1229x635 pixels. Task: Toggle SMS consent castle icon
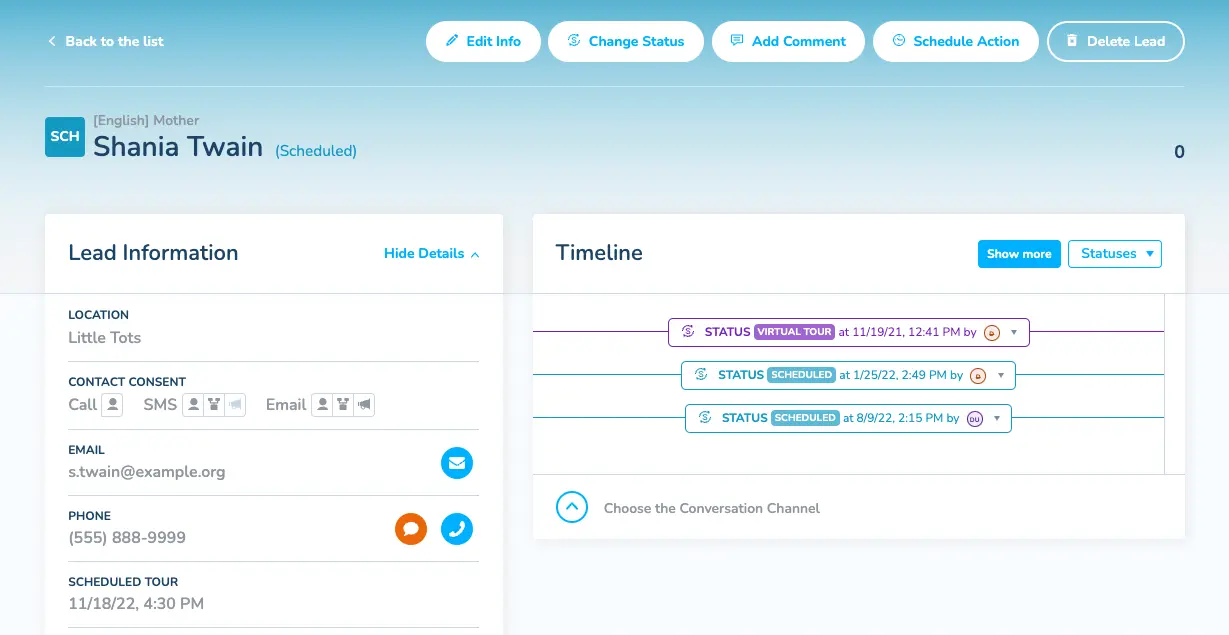point(214,405)
